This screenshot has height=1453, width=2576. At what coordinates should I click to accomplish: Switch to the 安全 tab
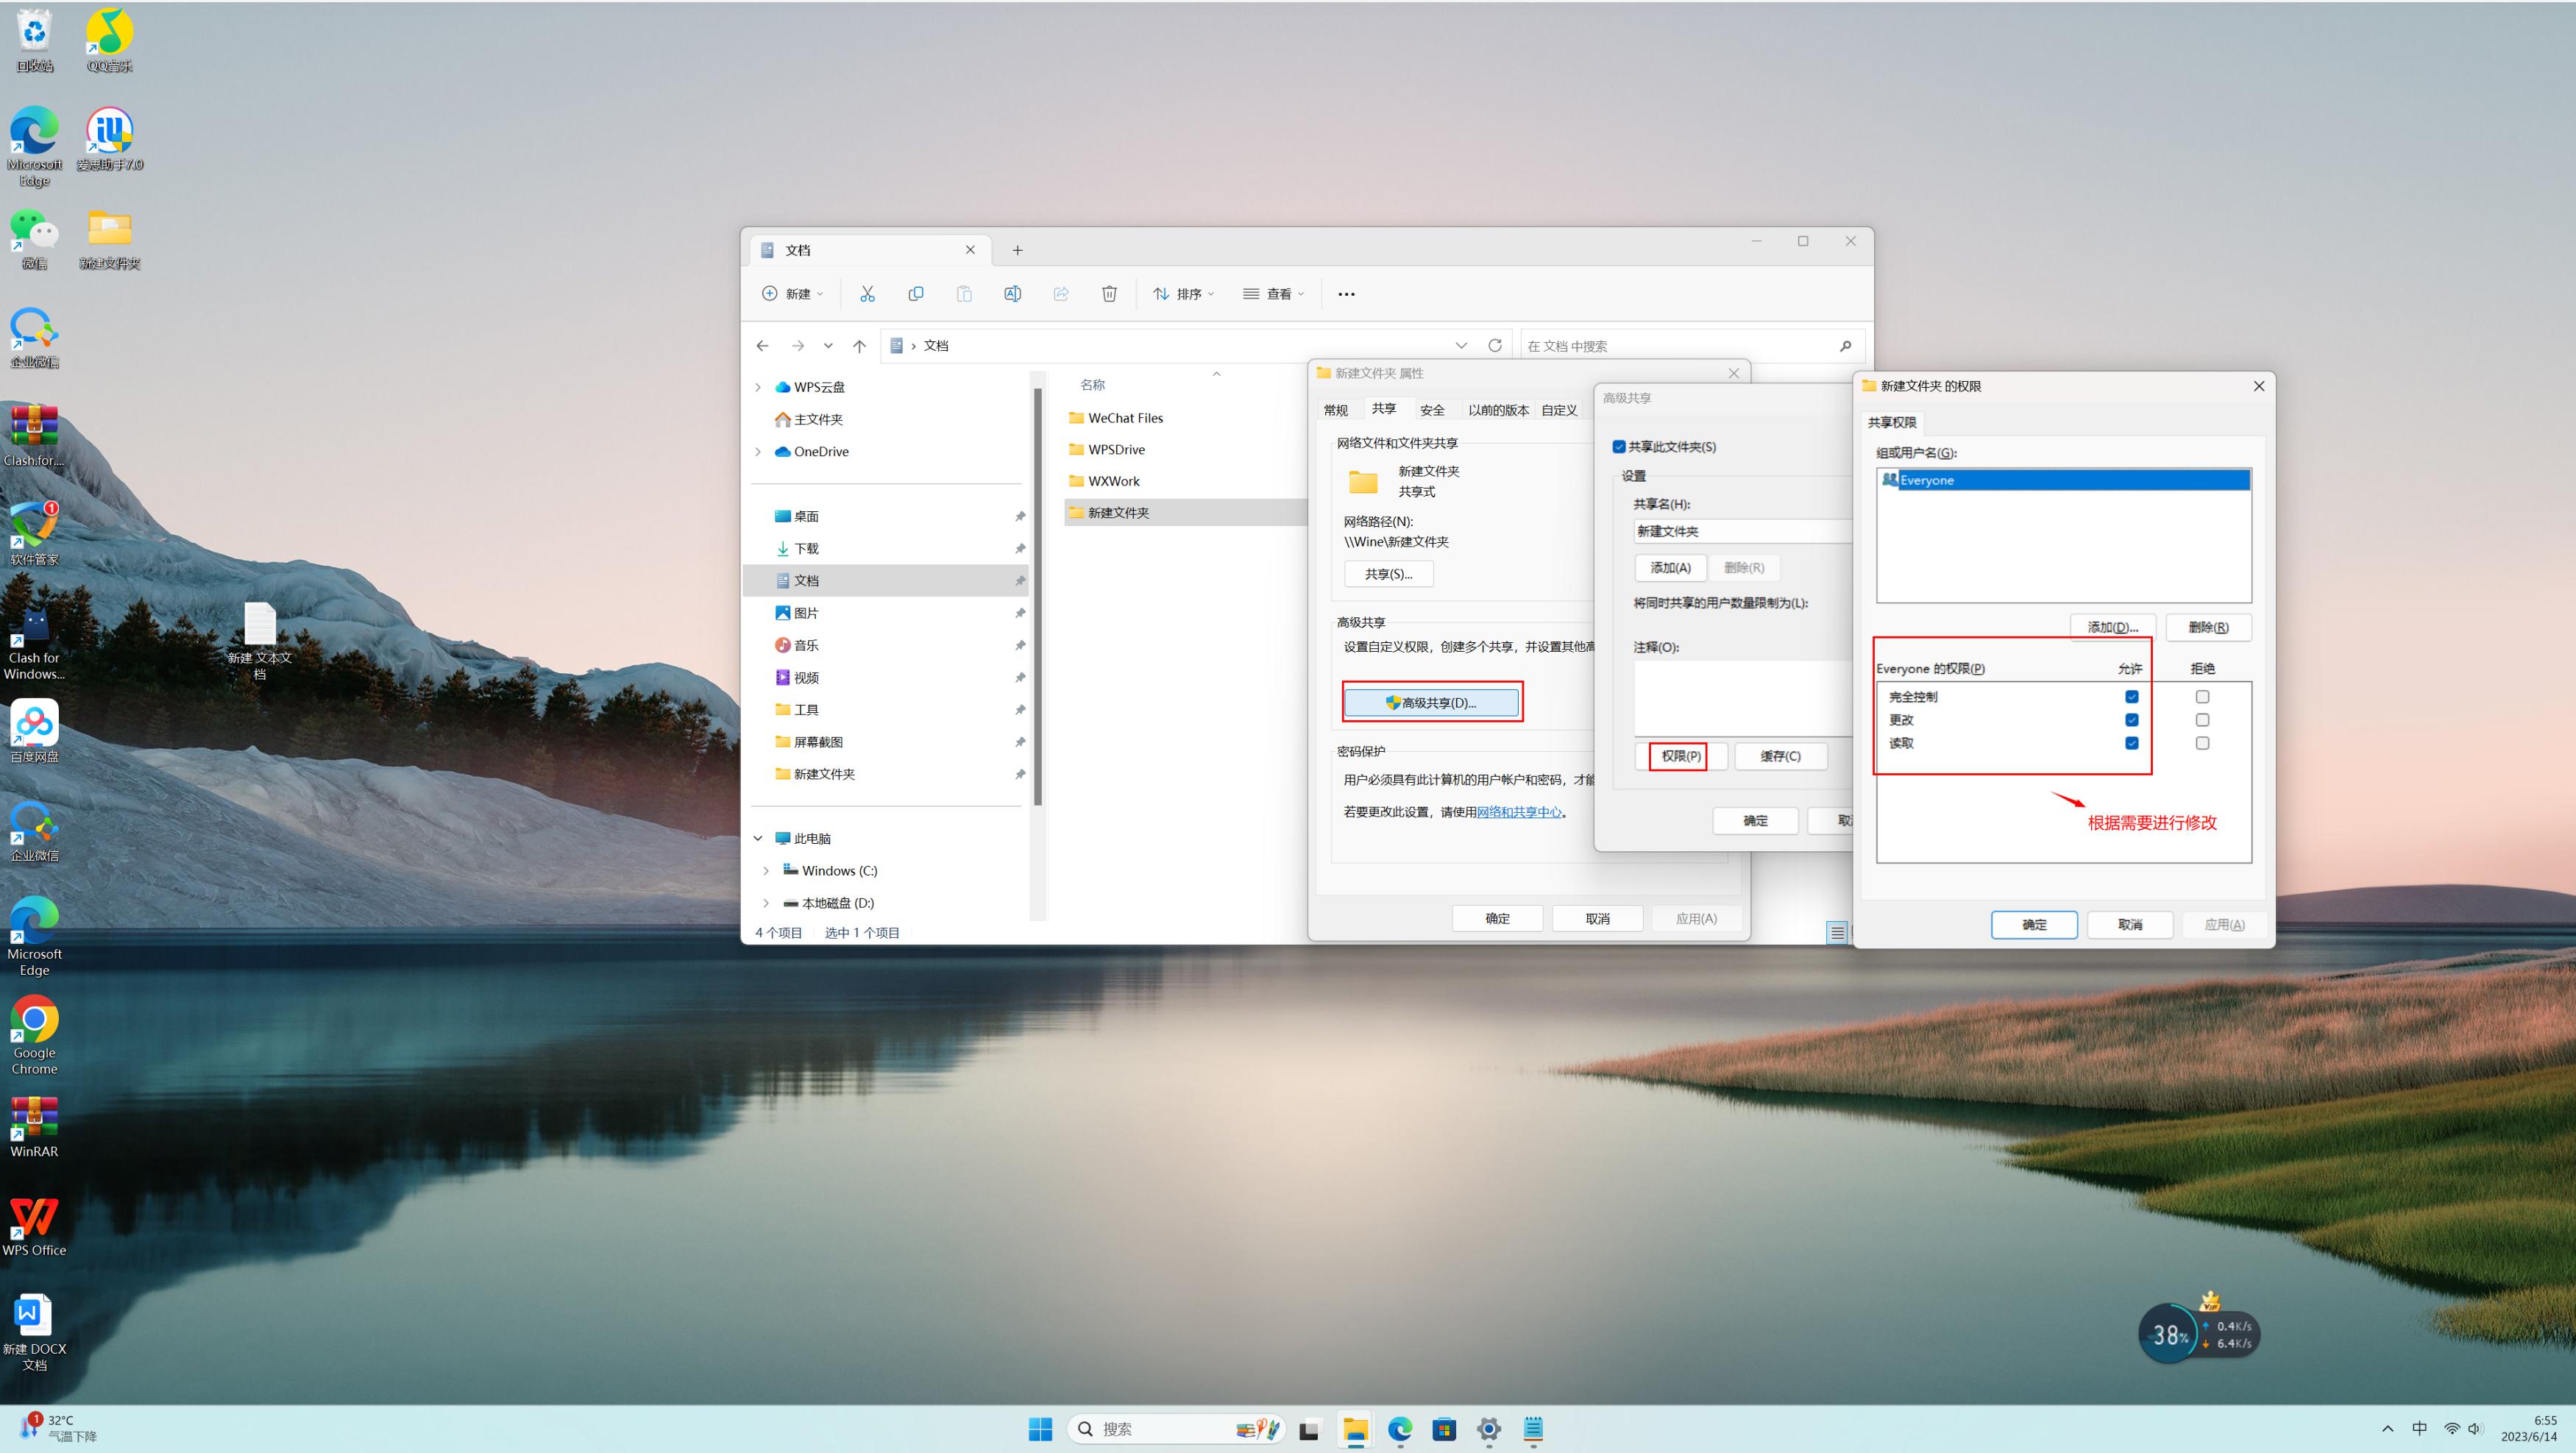coord(1433,409)
